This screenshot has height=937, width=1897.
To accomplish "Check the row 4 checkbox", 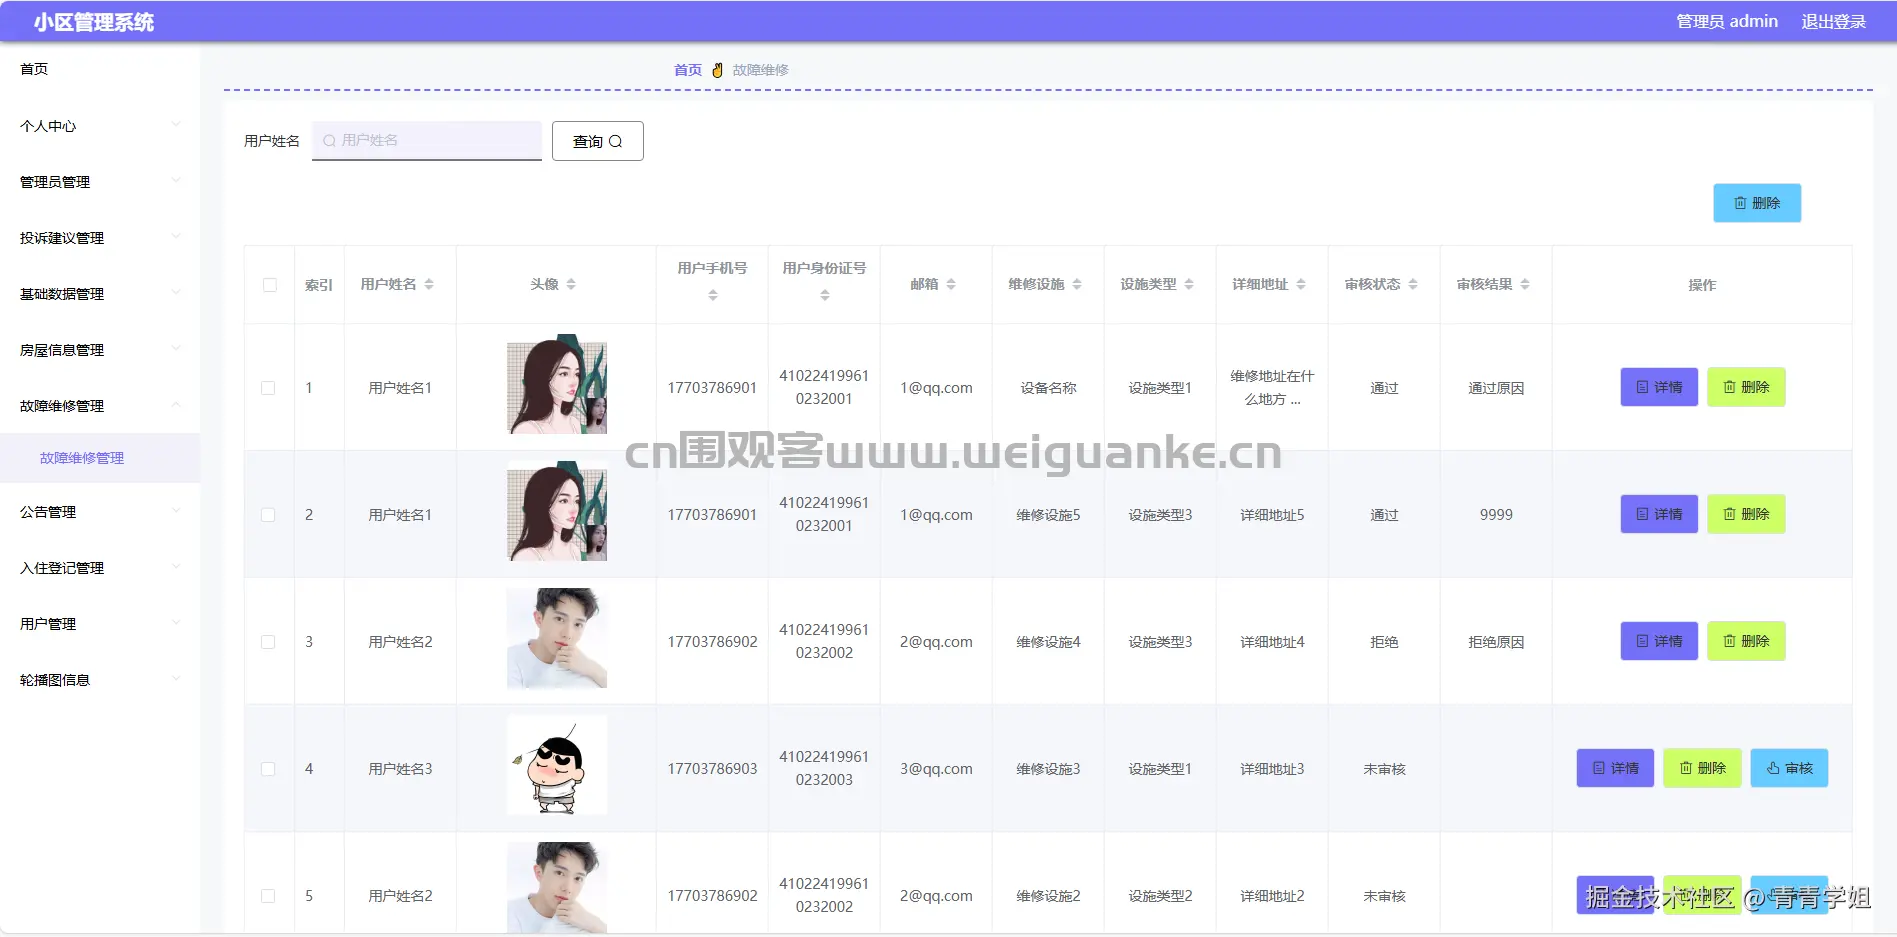I will [x=268, y=769].
